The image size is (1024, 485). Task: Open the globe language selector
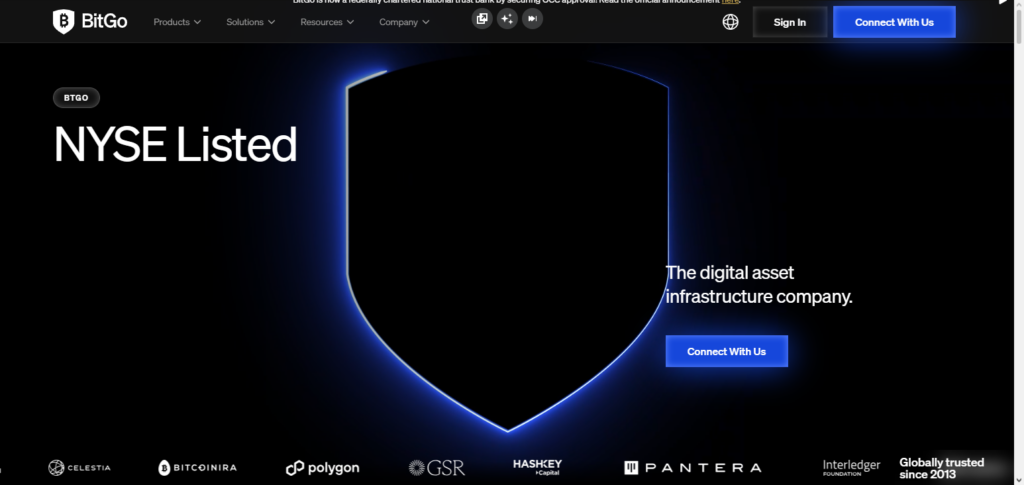tap(730, 22)
